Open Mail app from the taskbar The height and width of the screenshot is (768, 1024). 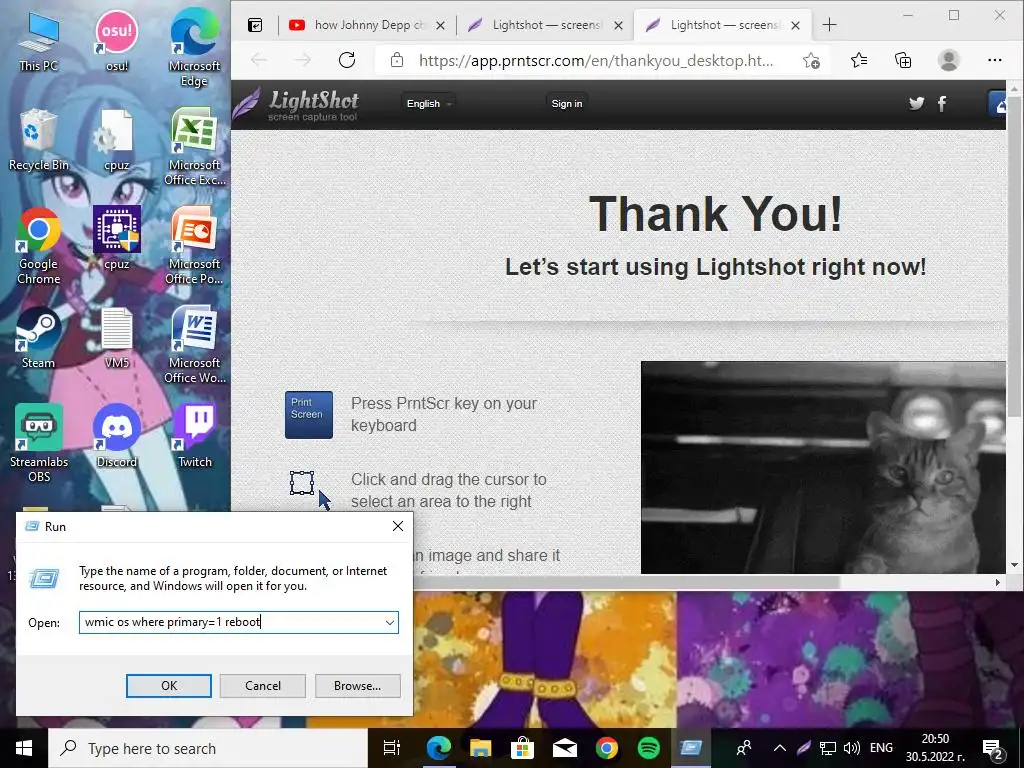(564, 748)
